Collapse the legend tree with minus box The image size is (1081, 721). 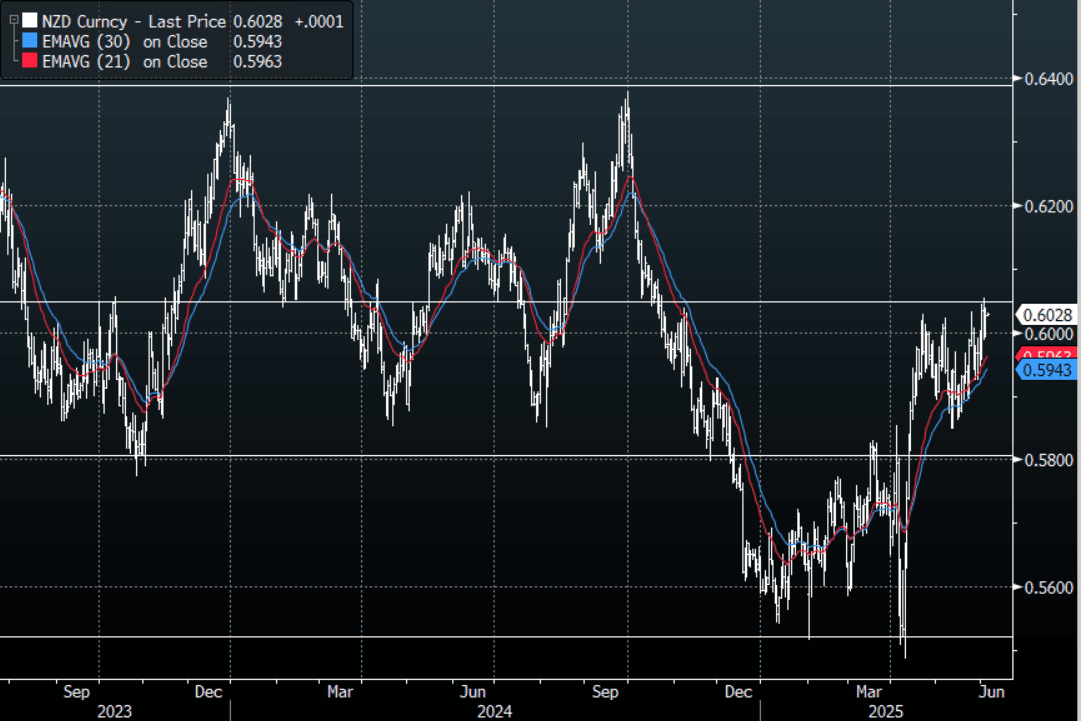11,20
